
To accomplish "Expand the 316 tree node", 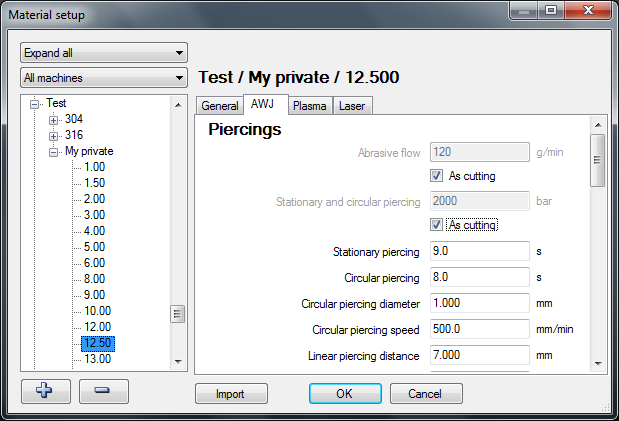I will pyautogui.click(x=54, y=135).
